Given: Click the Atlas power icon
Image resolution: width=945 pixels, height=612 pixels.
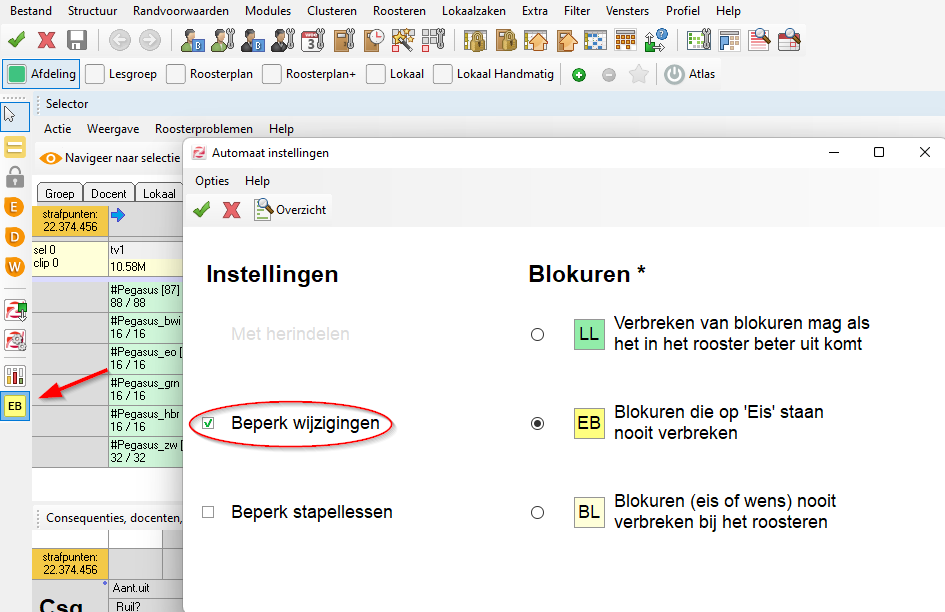Looking at the screenshot, I should pos(675,74).
